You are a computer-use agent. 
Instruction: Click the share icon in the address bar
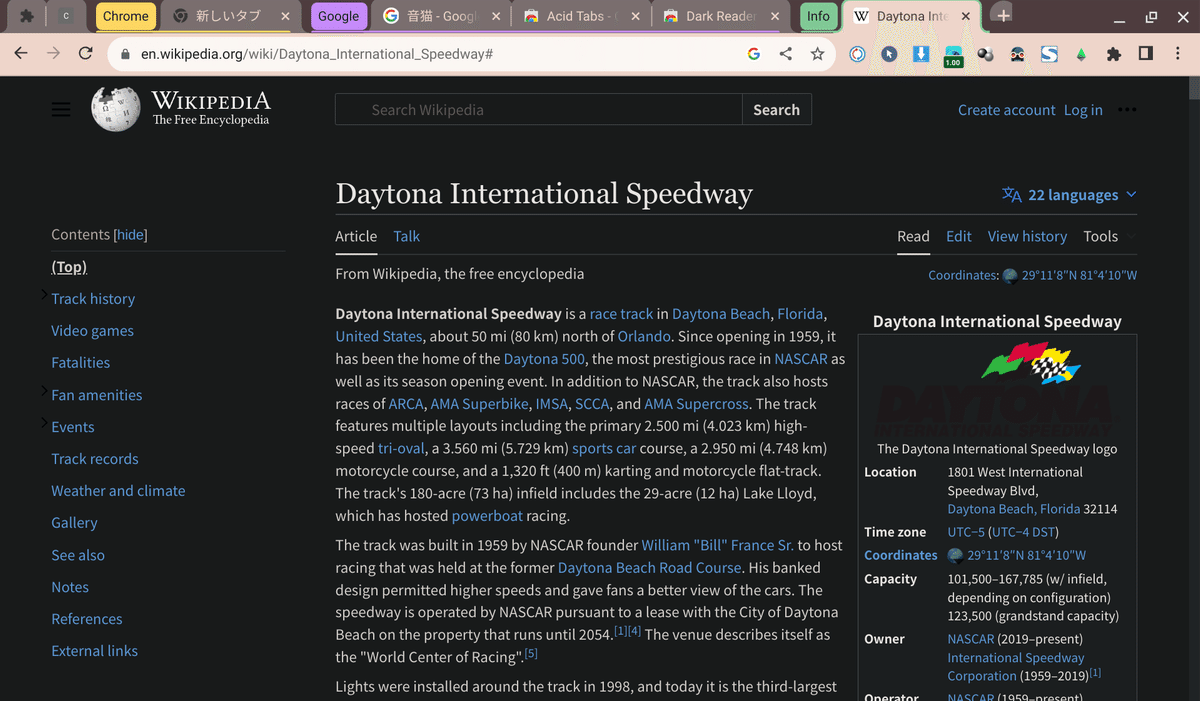pyautogui.click(x=786, y=54)
